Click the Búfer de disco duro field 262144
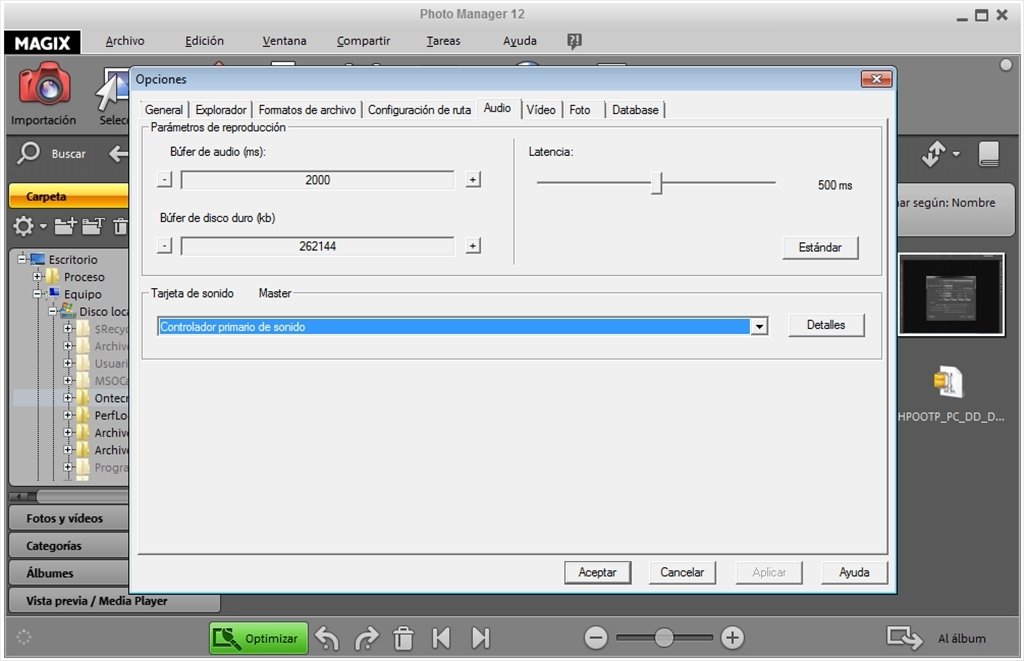1024x661 pixels. tap(317, 246)
